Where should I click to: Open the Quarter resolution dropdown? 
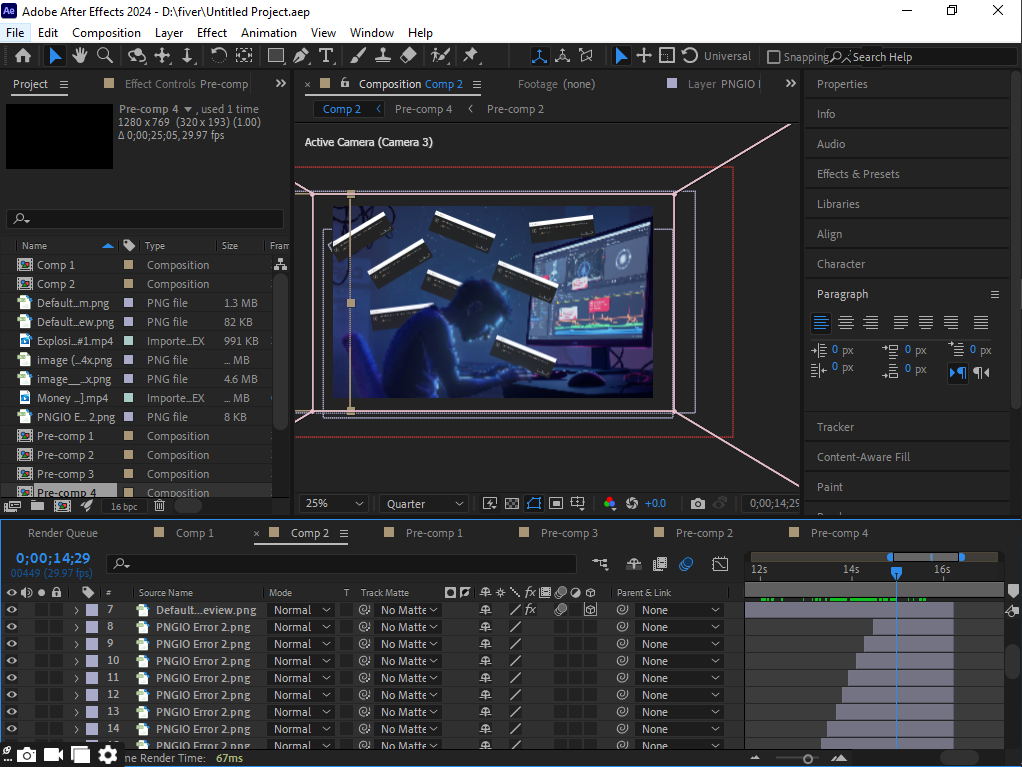[x=424, y=504]
